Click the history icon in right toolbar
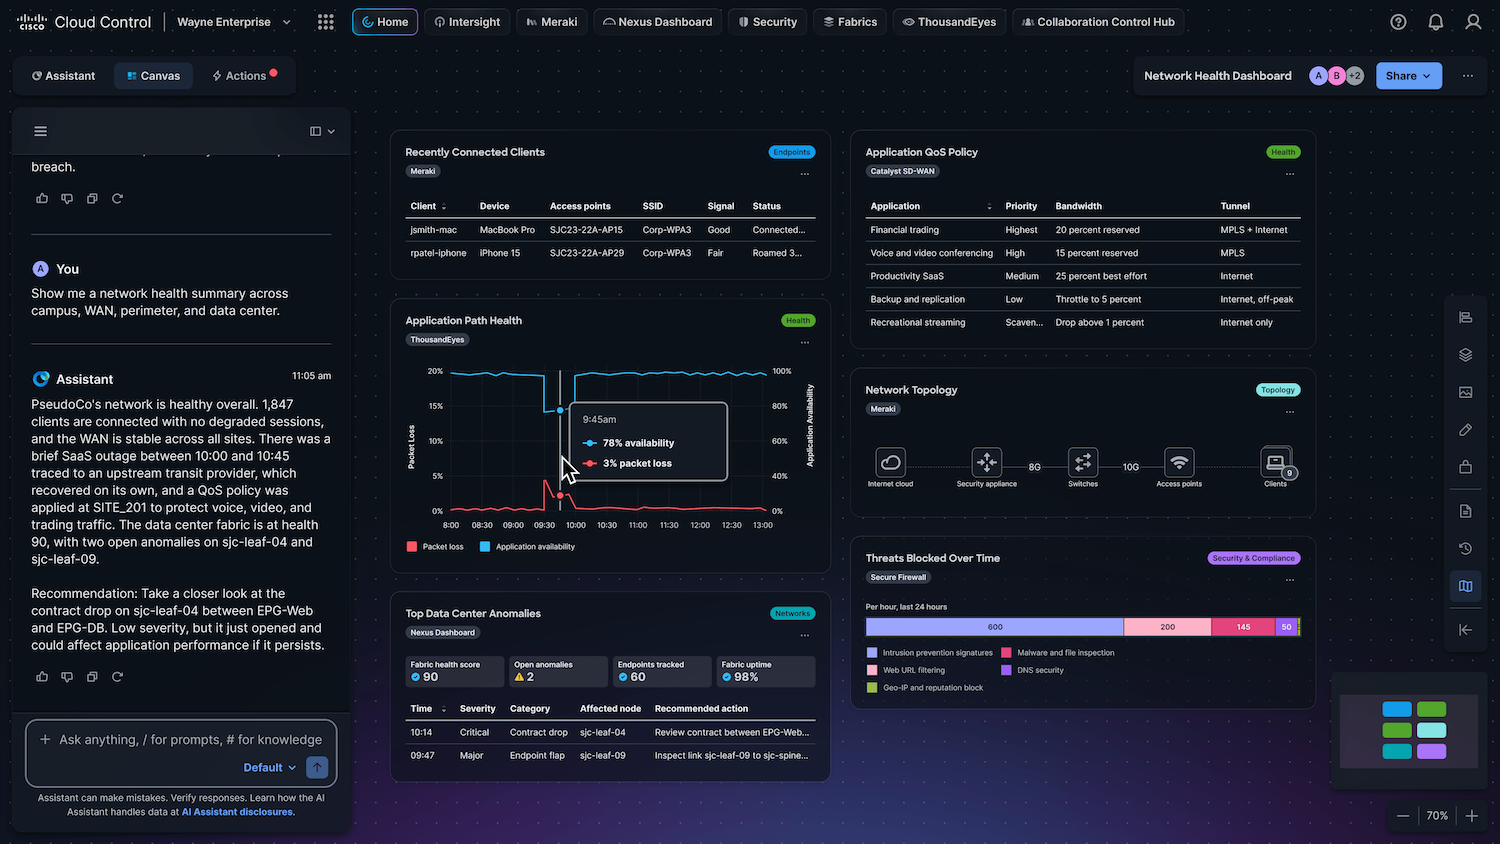Image resolution: width=1500 pixels, height=844 pixels. coord(1465,548)
